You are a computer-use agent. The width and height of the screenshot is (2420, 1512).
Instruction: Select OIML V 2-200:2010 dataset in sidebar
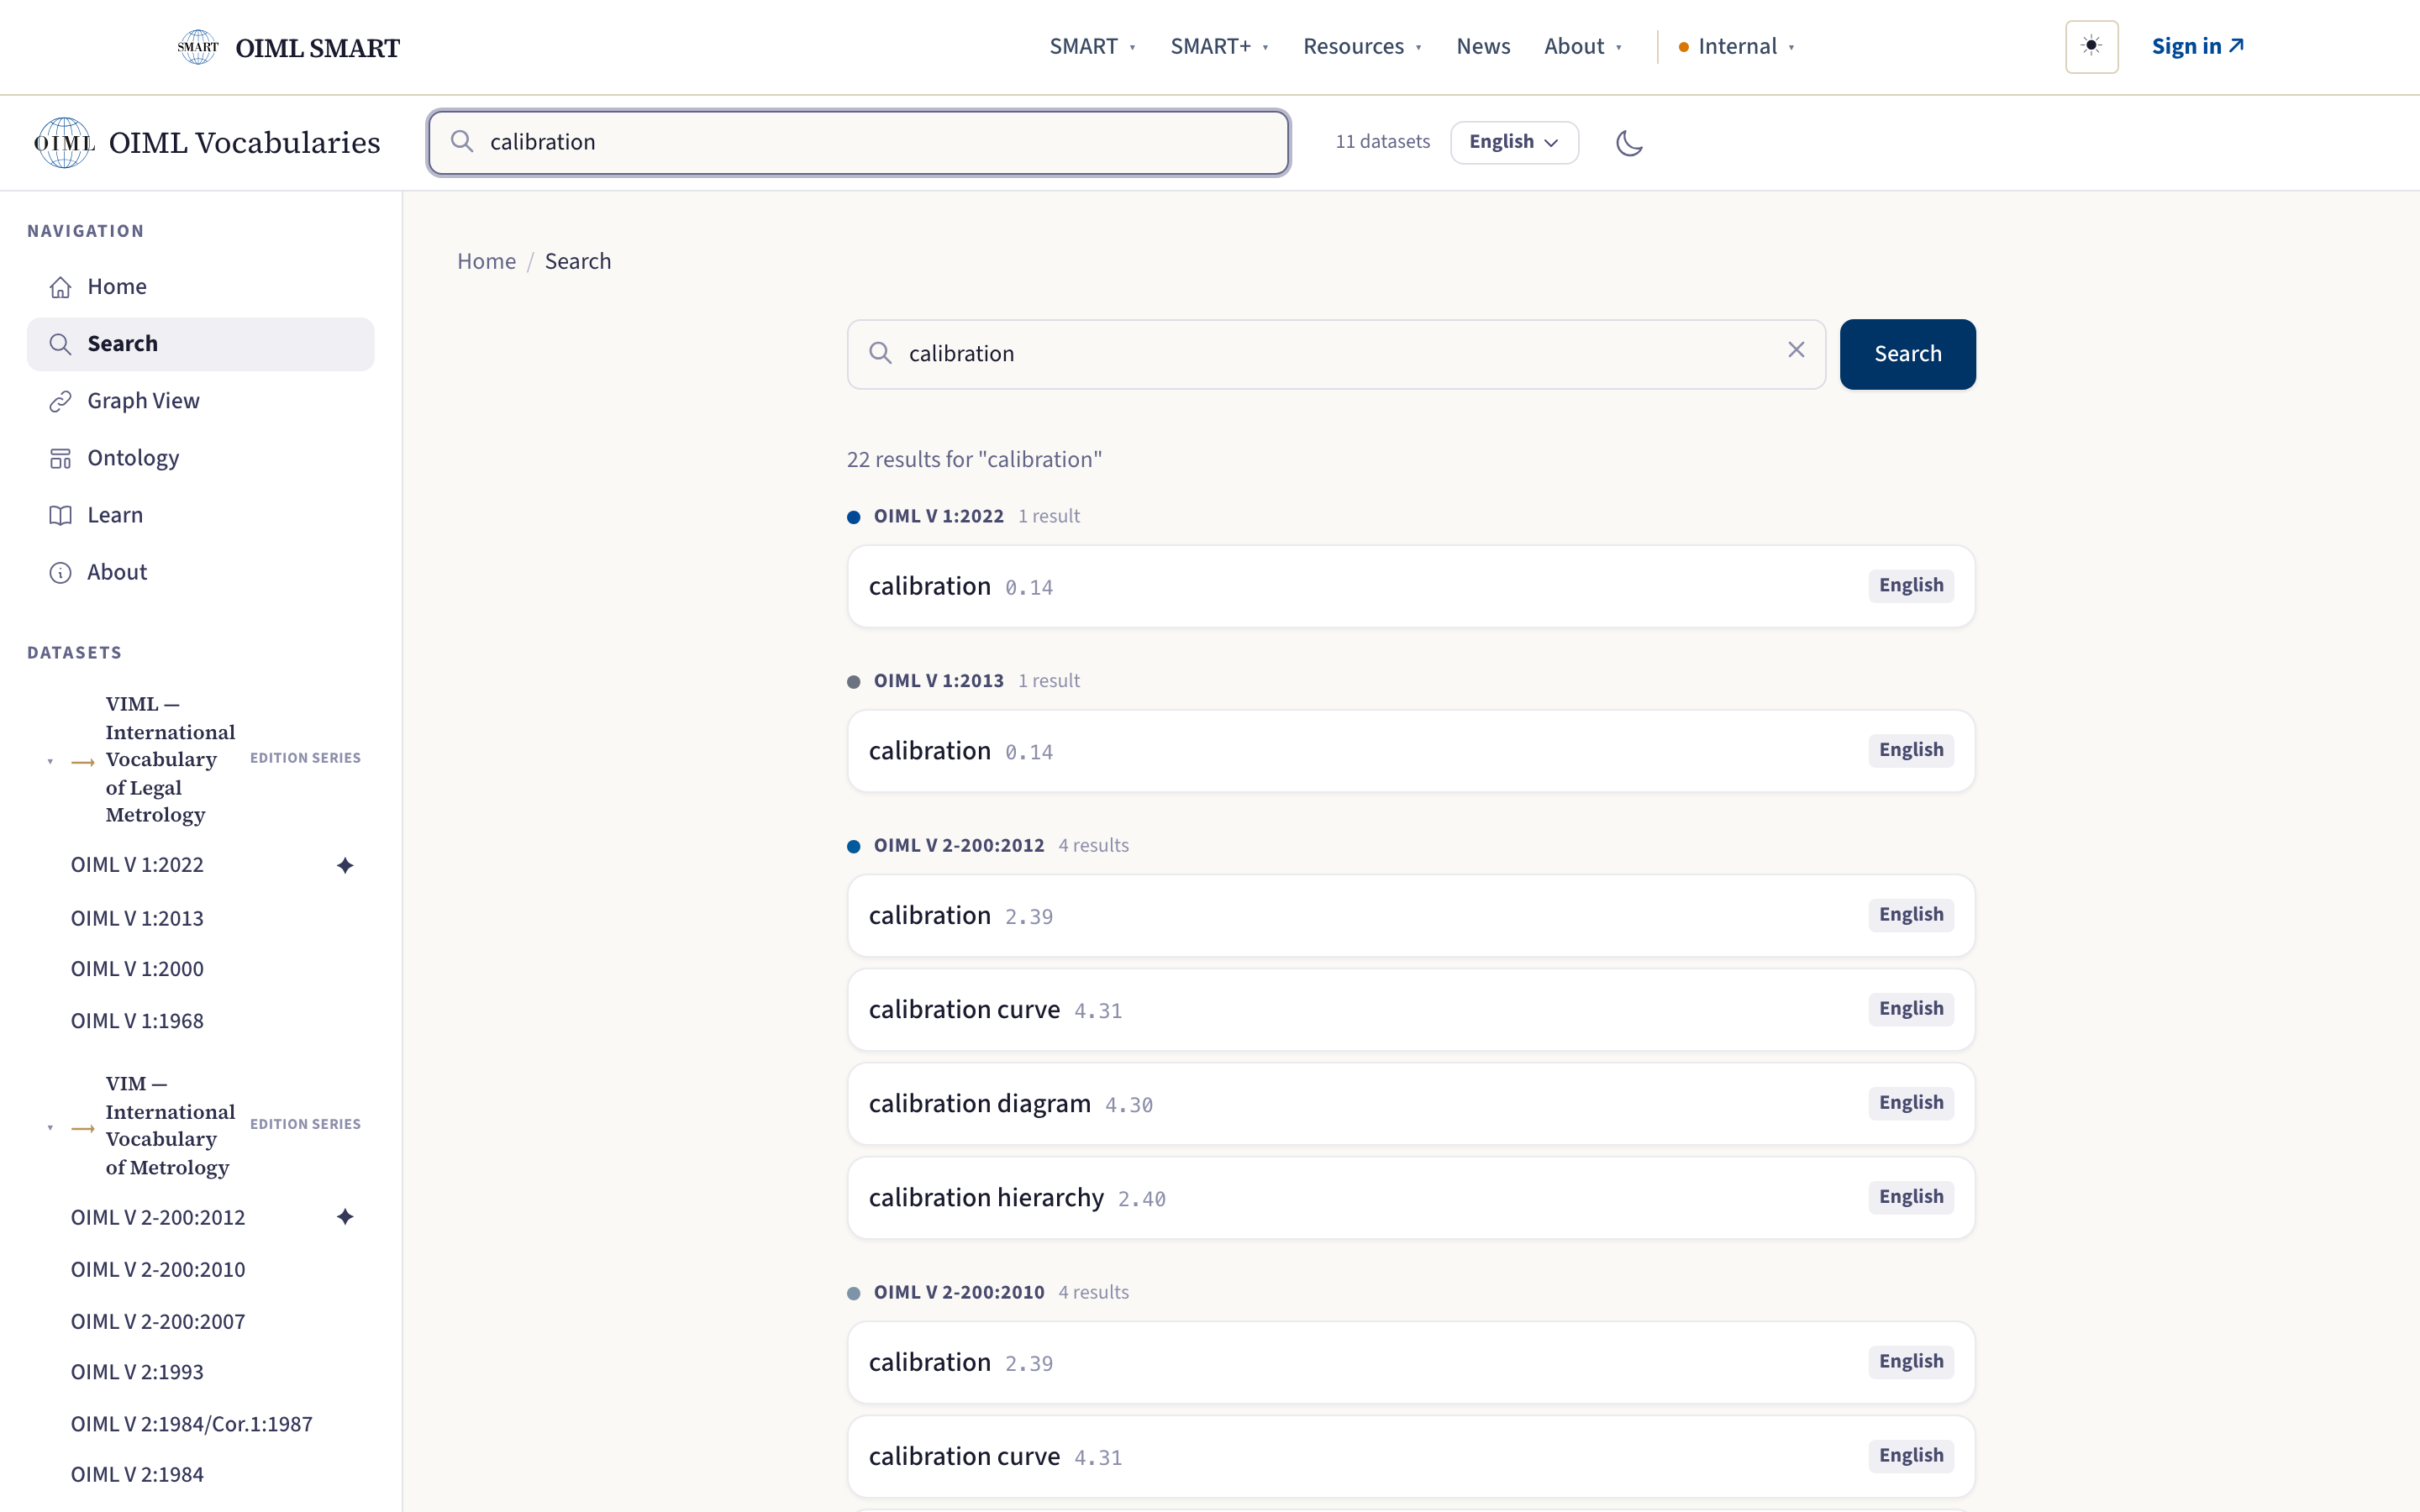[158, 1269]
